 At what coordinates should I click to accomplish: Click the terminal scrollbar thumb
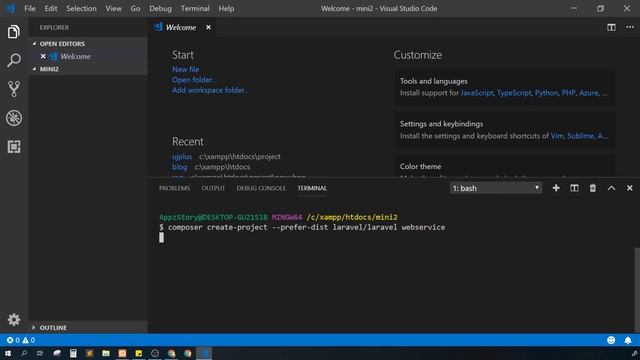click(637, 289)
